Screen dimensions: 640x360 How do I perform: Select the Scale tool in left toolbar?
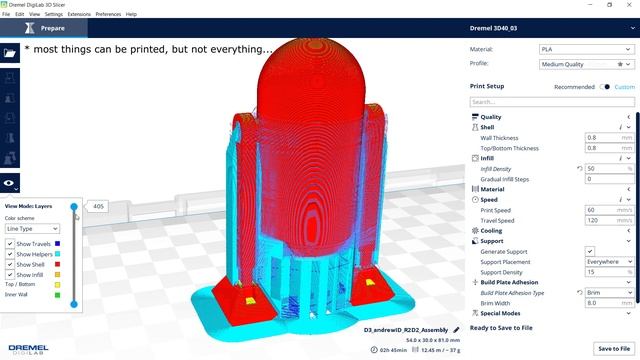(x=10, y=98)
